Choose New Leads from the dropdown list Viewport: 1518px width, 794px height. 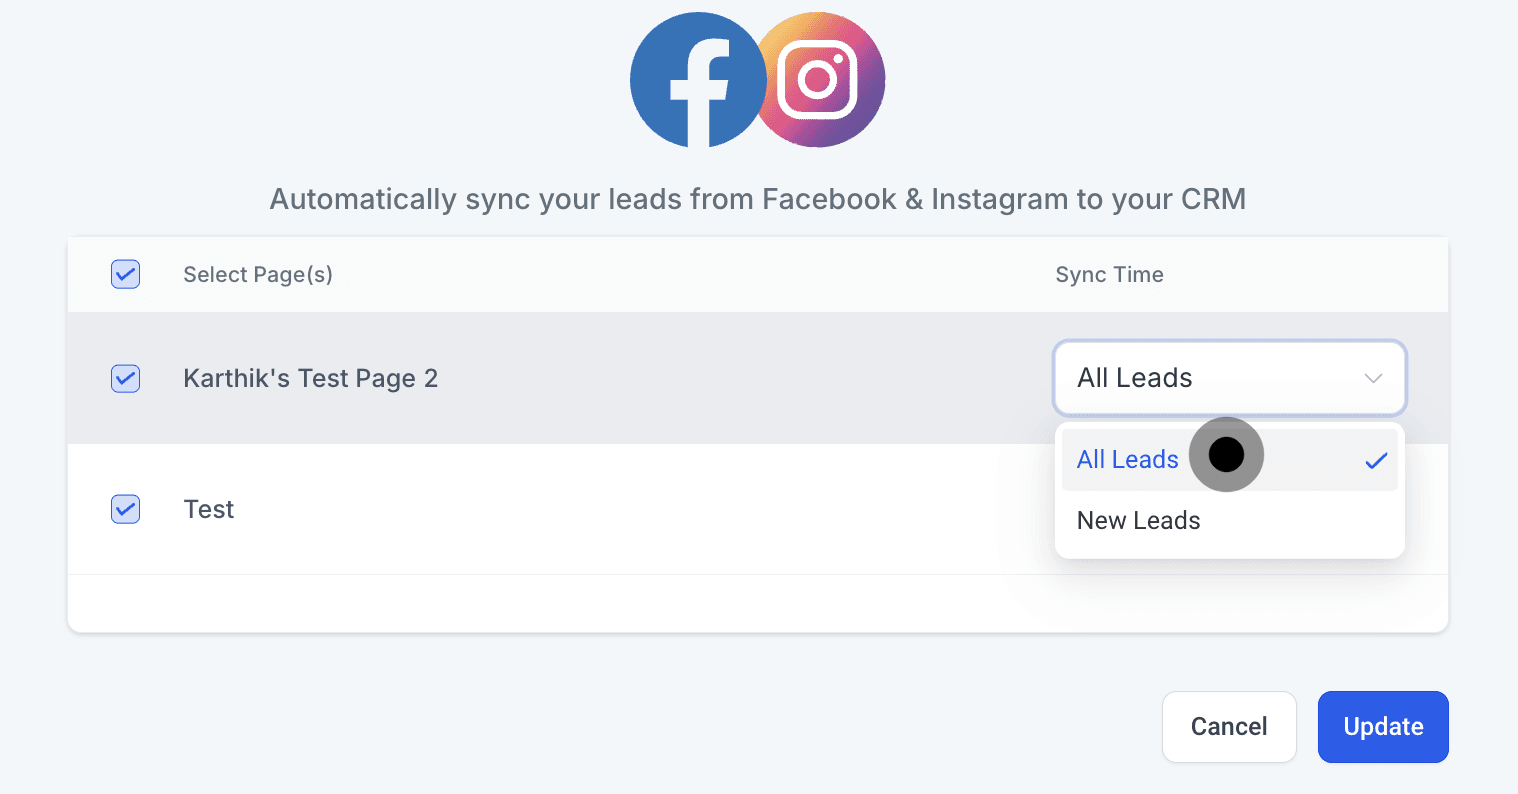pyautogui.click(x=1138, y=521)
